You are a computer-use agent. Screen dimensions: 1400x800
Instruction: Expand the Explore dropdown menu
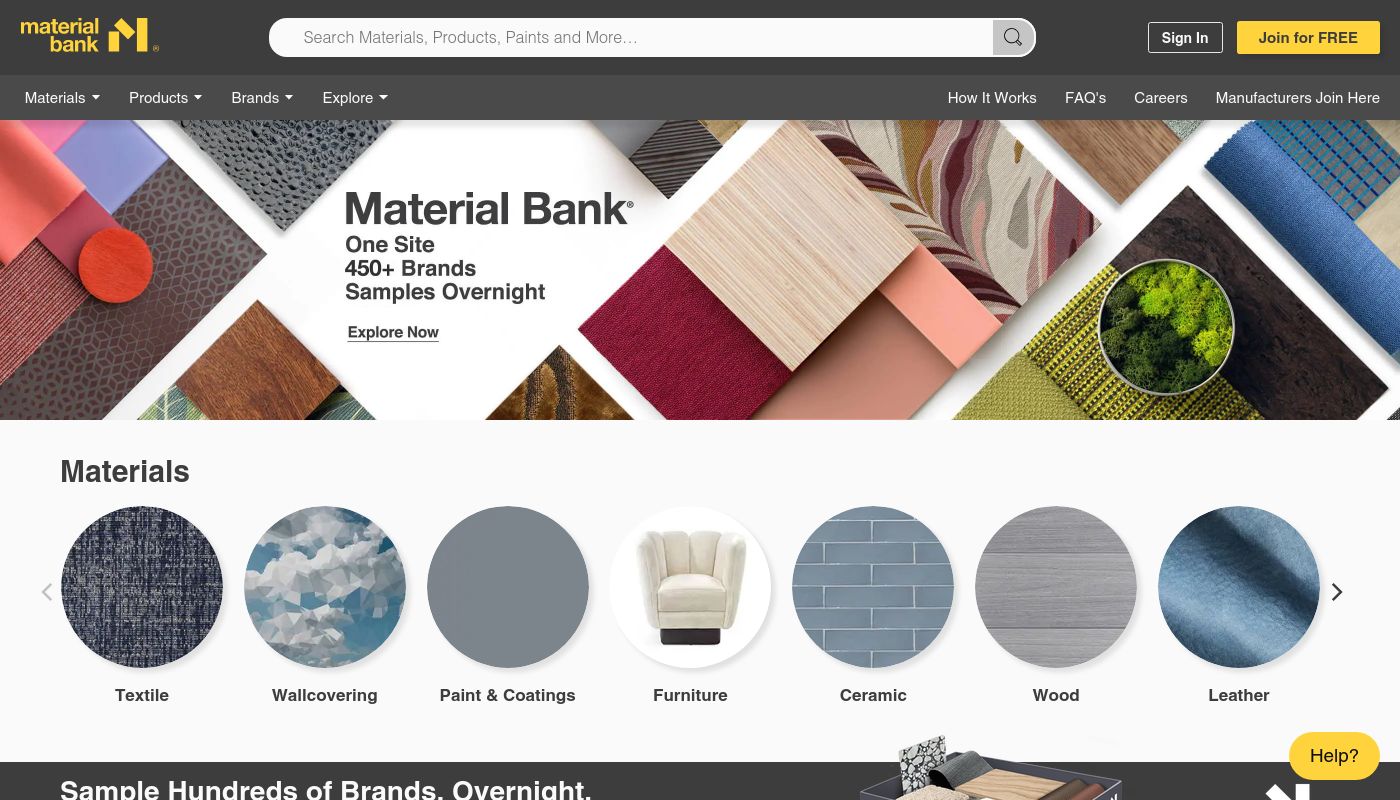pos(355,98)
